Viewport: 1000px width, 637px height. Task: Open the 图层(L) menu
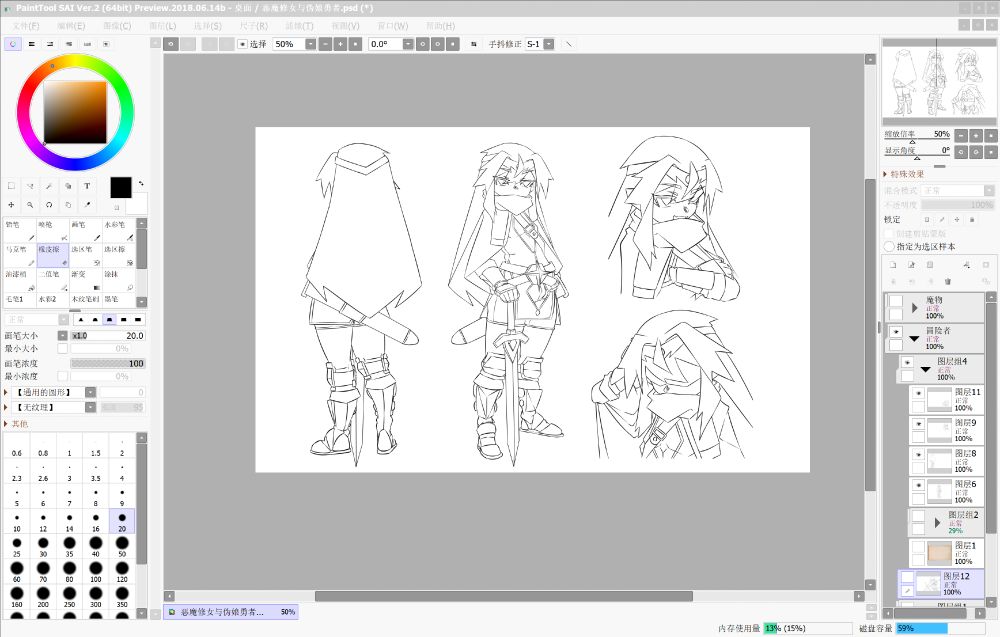click(162, 25)
